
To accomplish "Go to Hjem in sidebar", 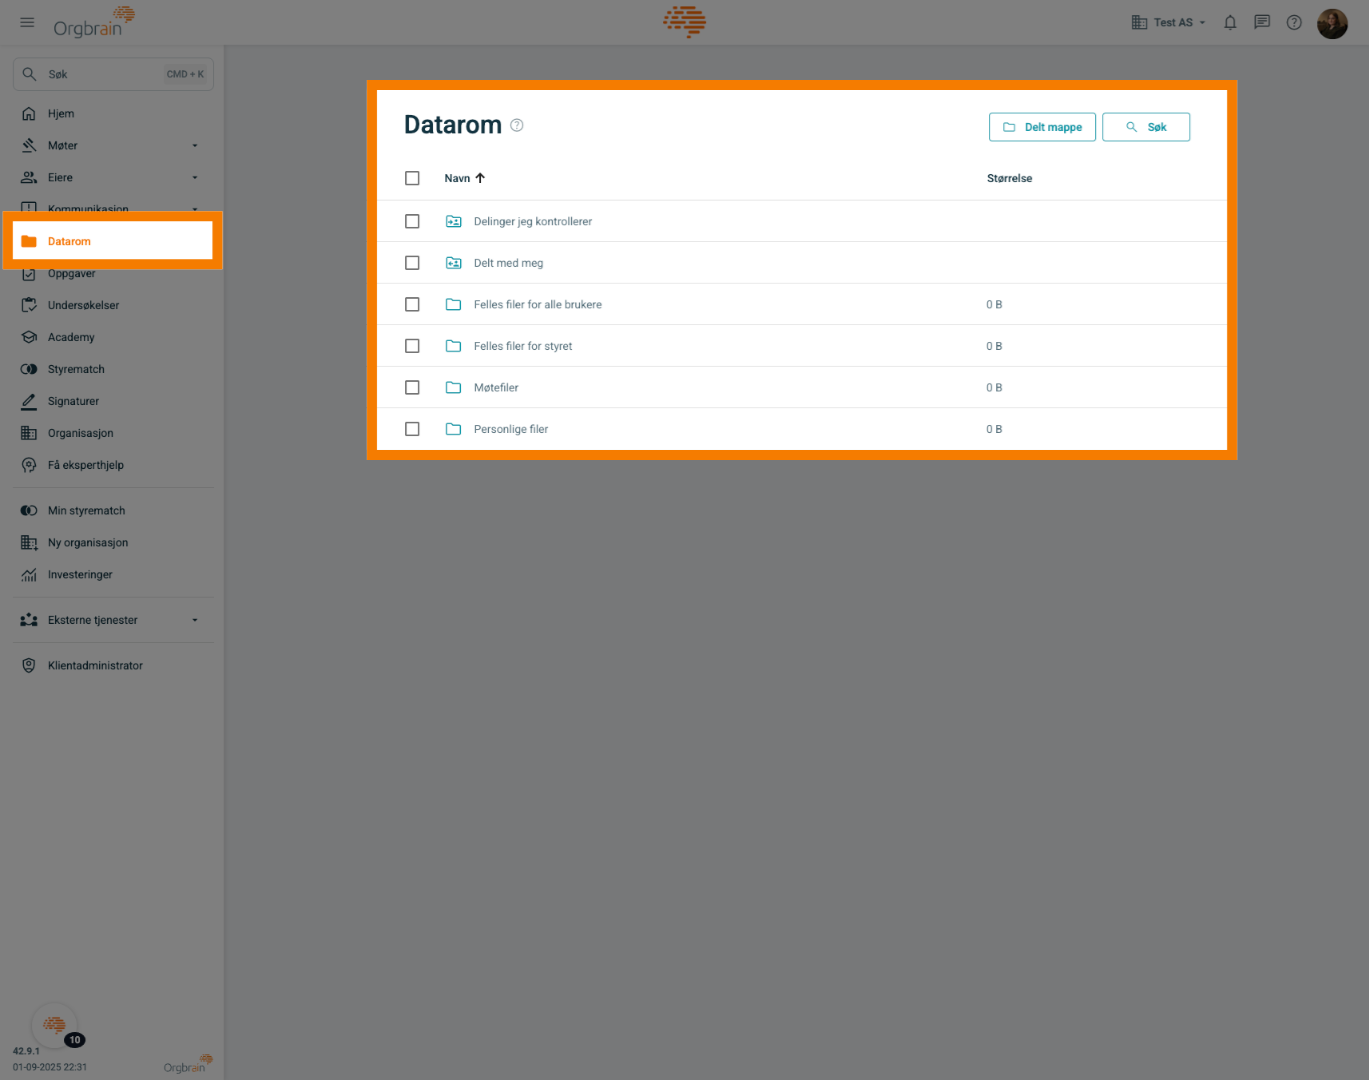I will click(x=113, y=114).
